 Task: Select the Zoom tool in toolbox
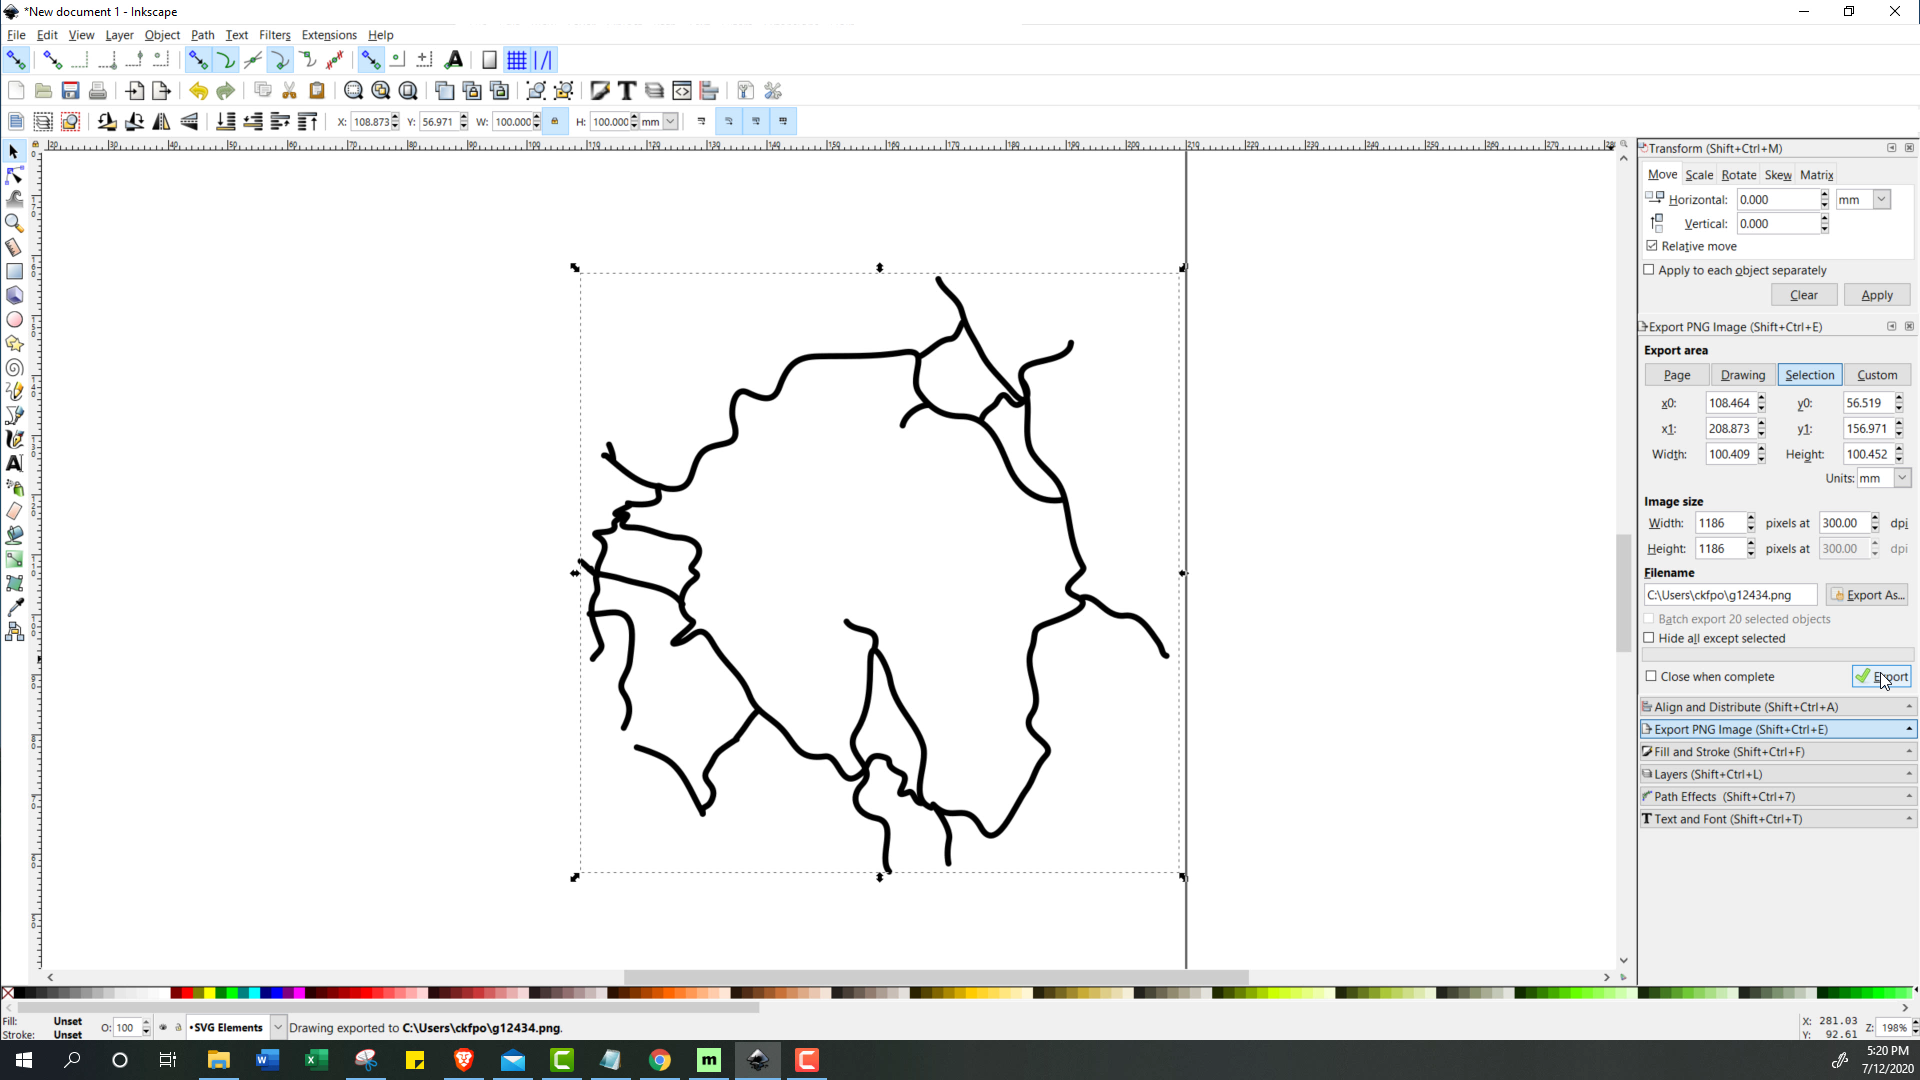14,223
